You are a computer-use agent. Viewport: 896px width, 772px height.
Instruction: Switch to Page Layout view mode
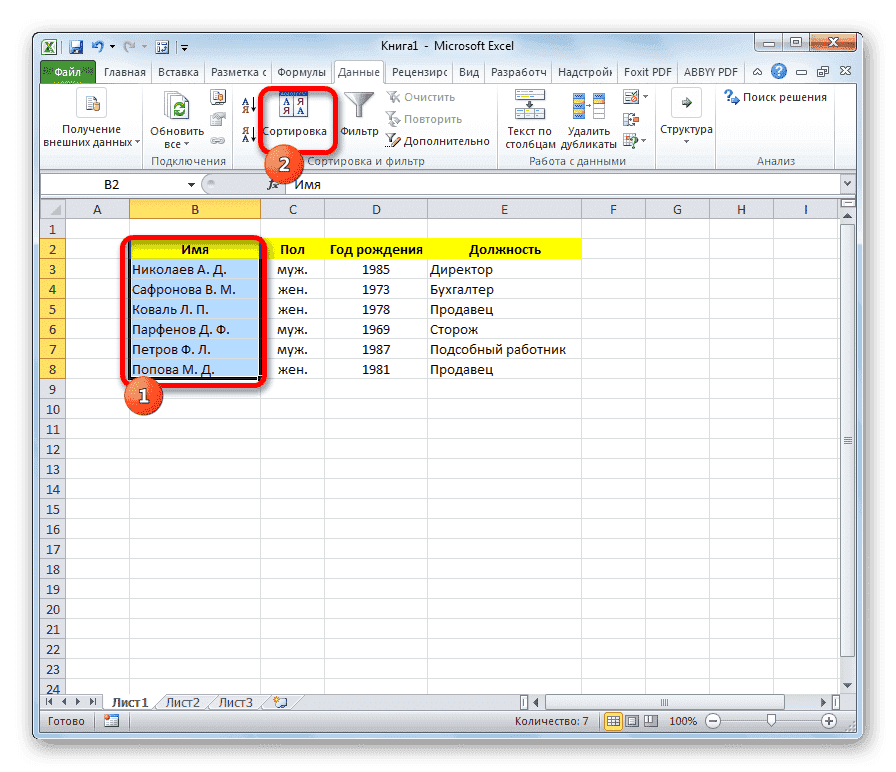[633, 720]
